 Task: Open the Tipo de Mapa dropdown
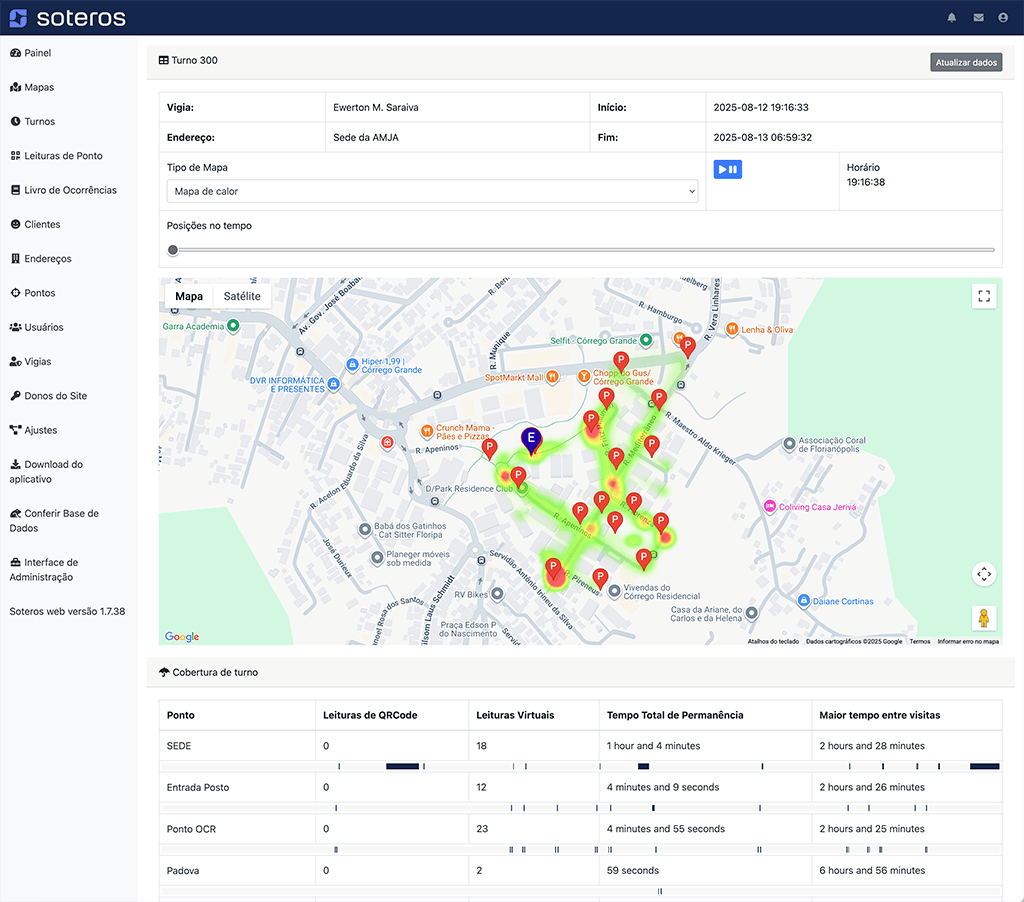(432, 191)
